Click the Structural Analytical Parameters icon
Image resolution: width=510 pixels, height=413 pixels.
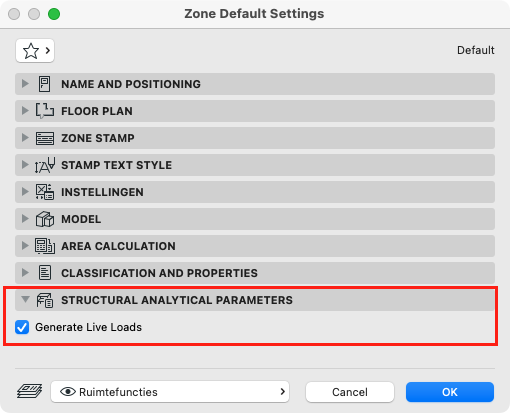tap(45, 300)
